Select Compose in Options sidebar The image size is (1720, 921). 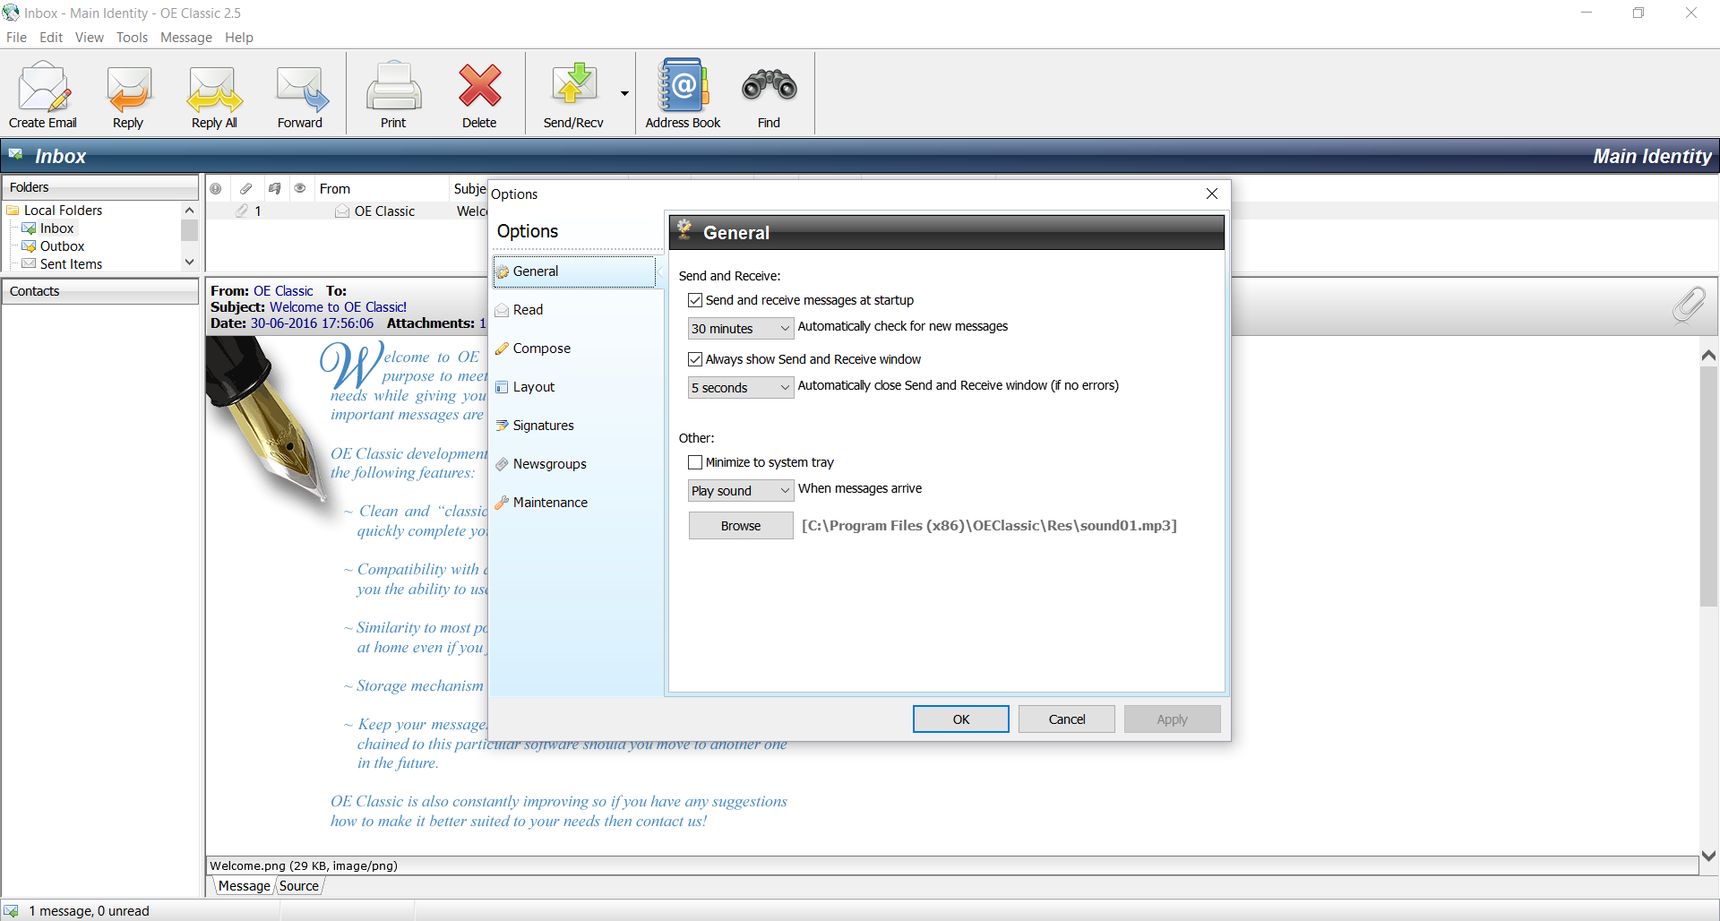575,348
